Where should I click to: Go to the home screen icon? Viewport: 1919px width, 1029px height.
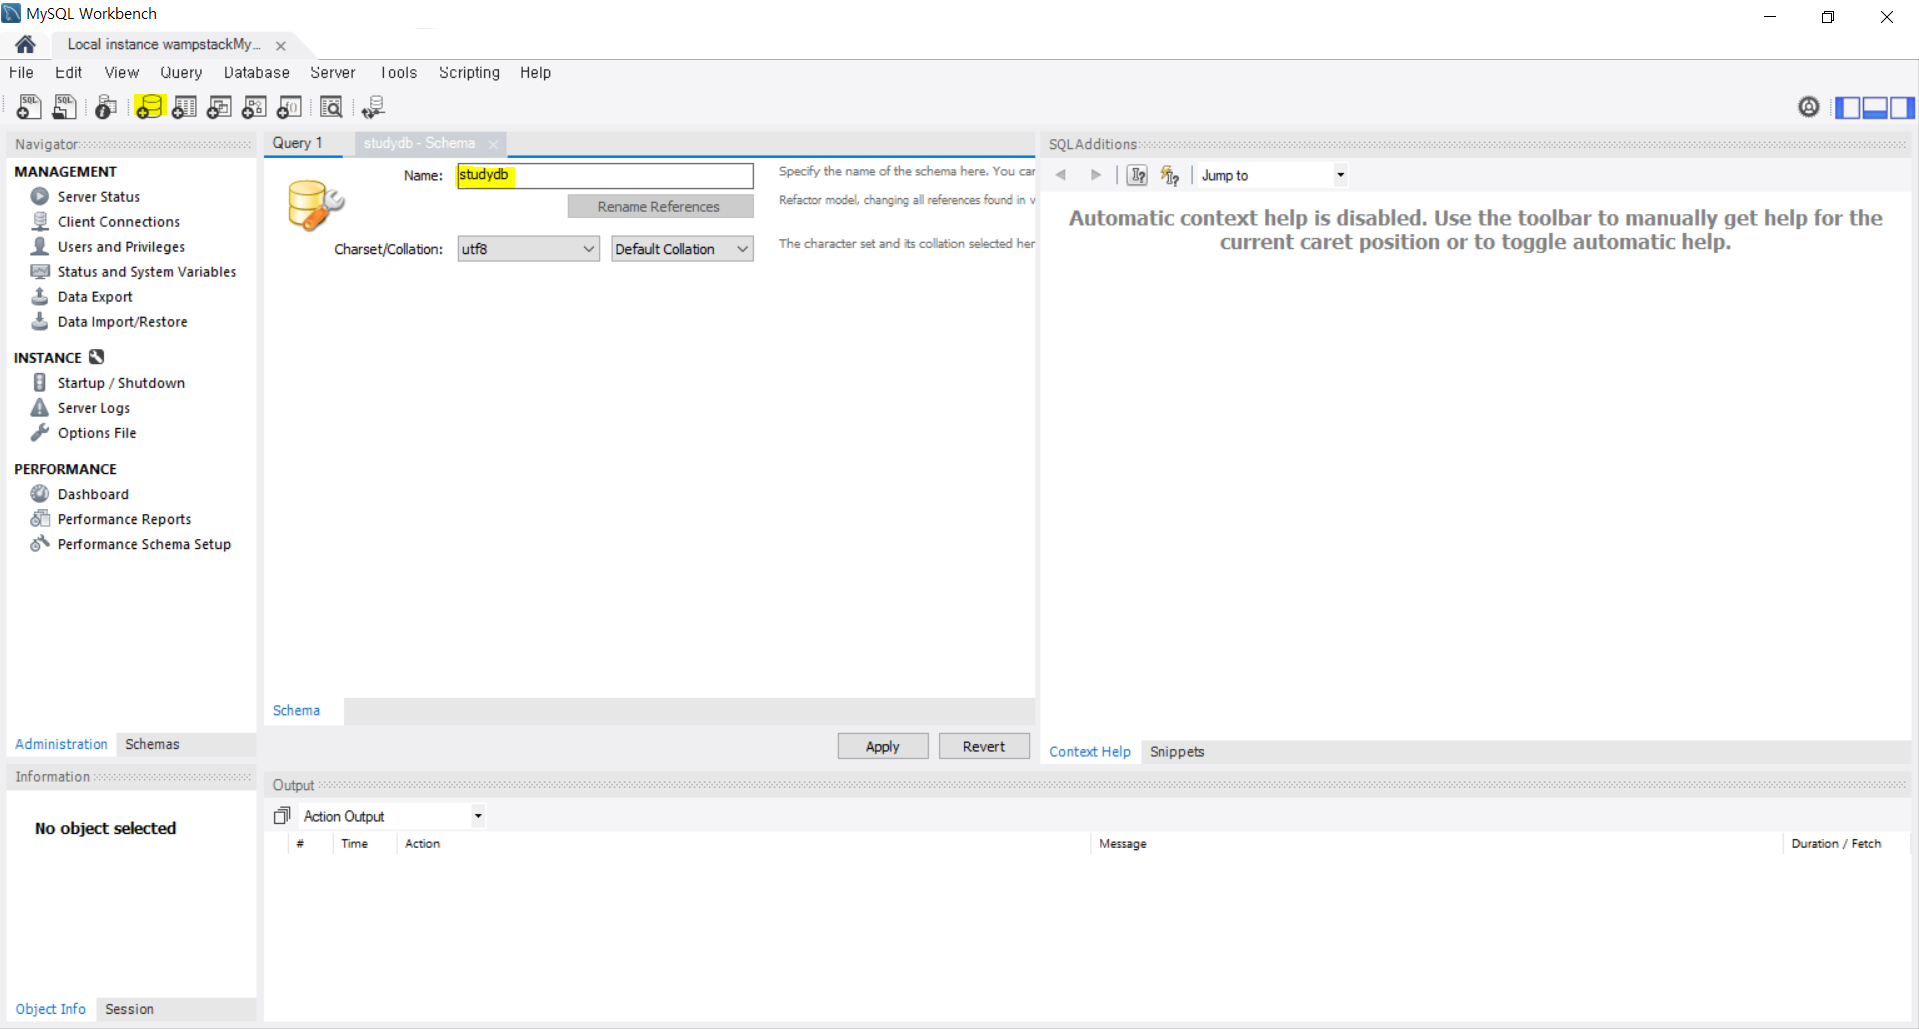pyautogui.click(x=26, y=44)
